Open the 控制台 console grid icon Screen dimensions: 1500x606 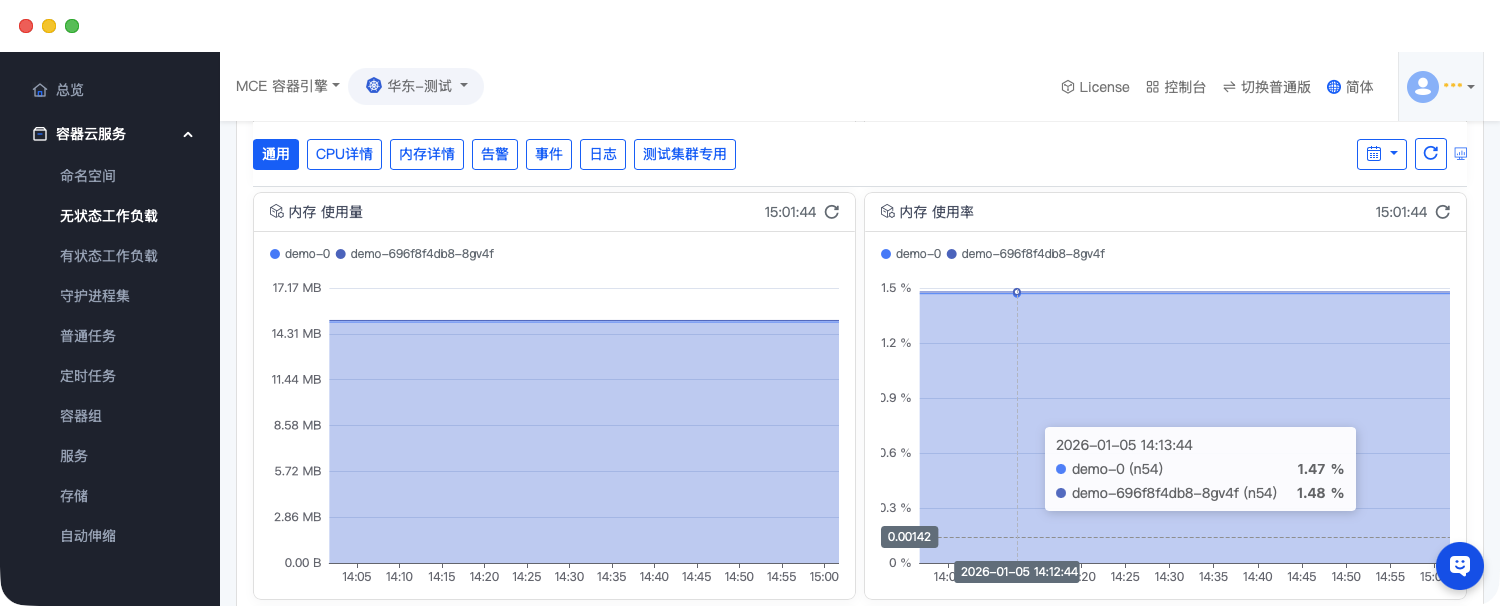(x=1152, y=87)
